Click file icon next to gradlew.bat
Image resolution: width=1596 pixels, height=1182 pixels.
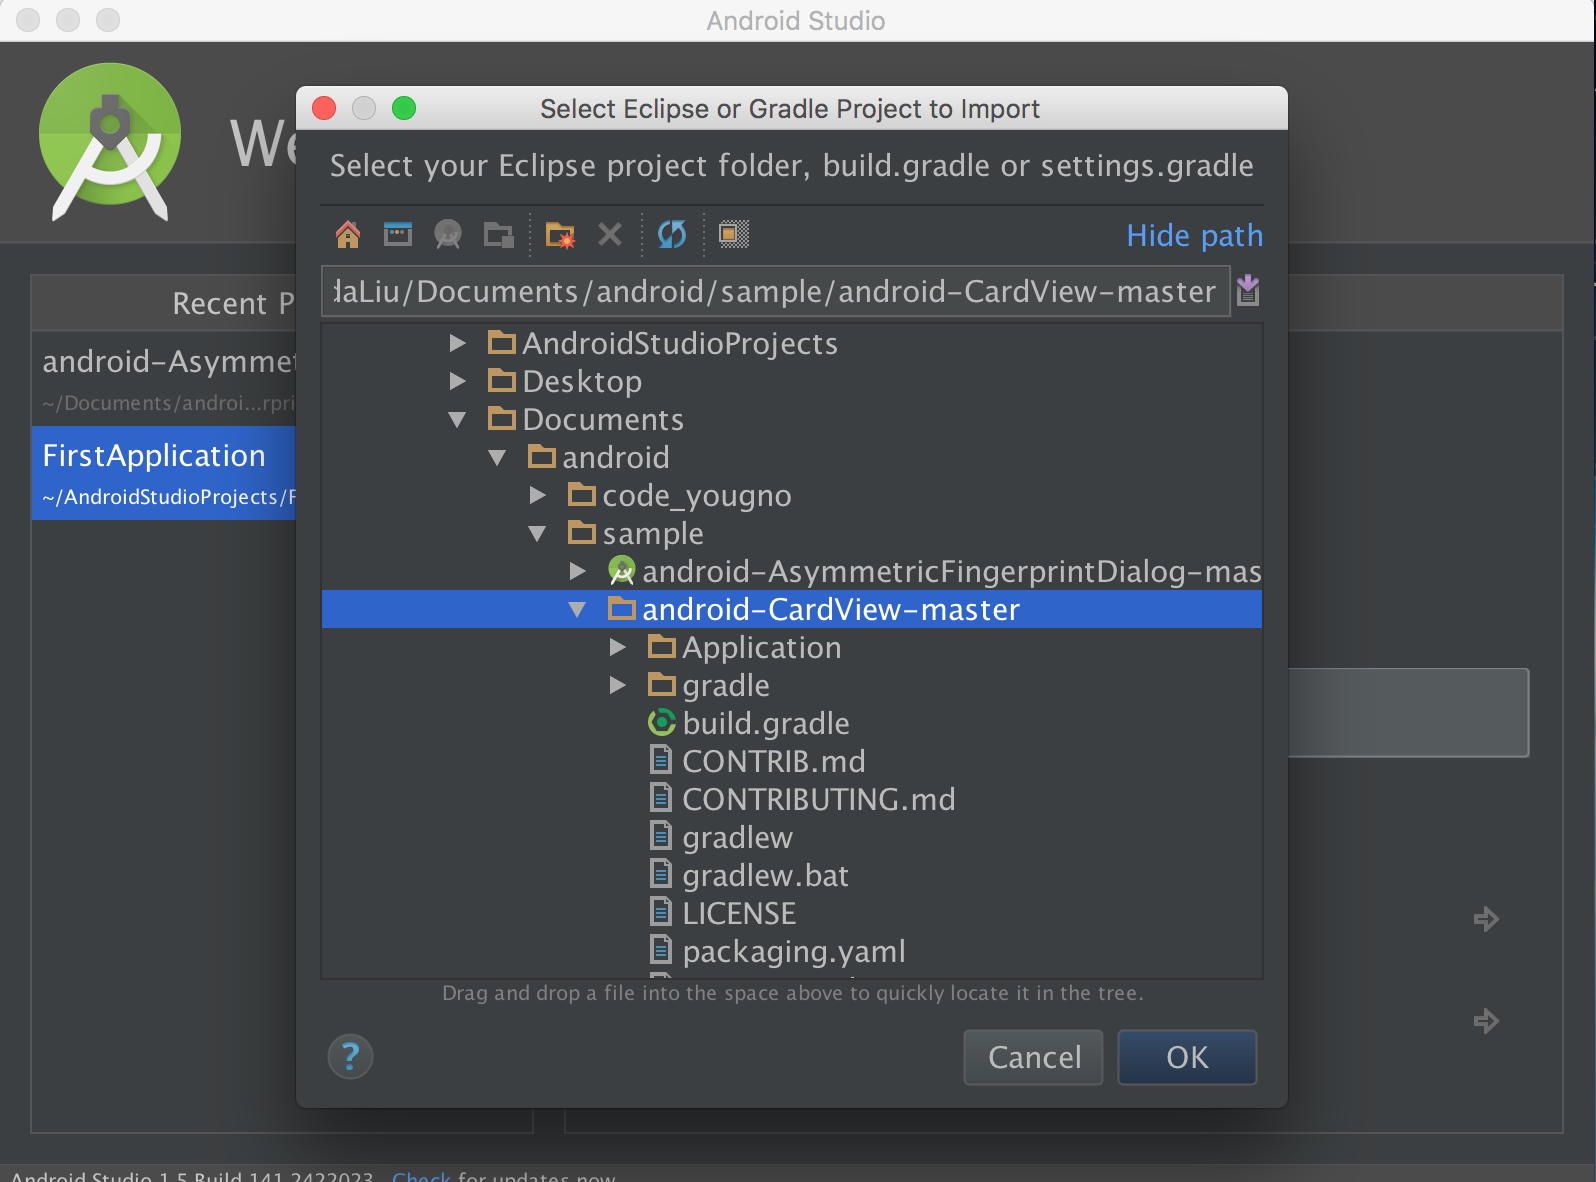click(661, 875)
